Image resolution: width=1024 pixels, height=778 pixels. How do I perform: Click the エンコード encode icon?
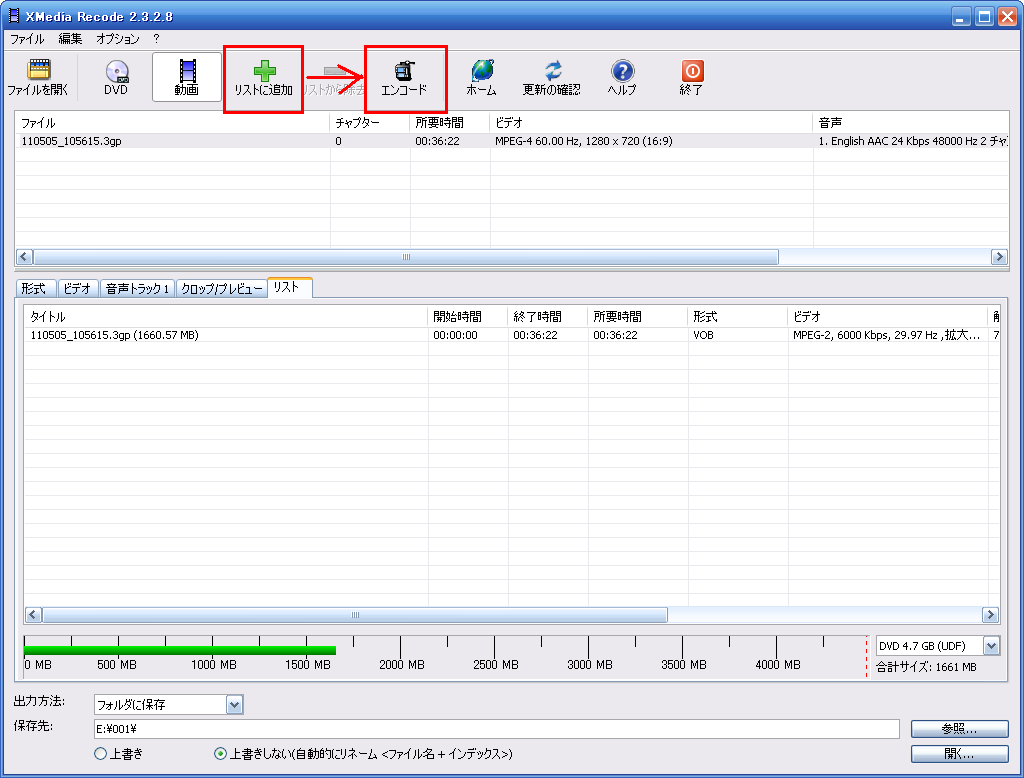pos(405,71)
